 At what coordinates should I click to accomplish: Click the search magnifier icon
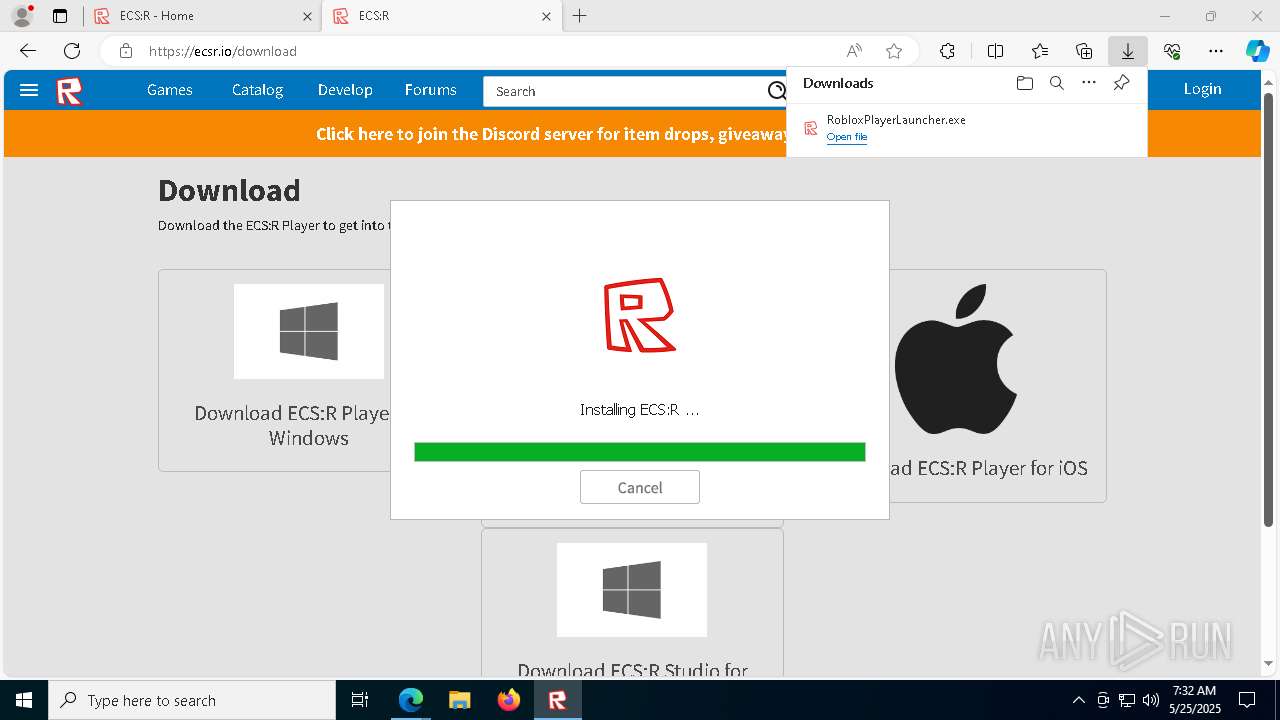[777, 91]
